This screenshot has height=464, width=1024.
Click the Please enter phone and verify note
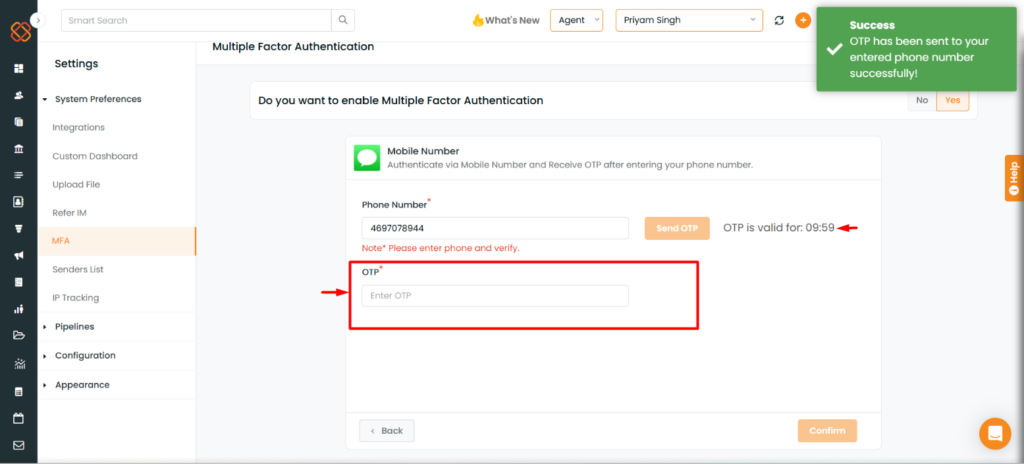tap(441, 248)
